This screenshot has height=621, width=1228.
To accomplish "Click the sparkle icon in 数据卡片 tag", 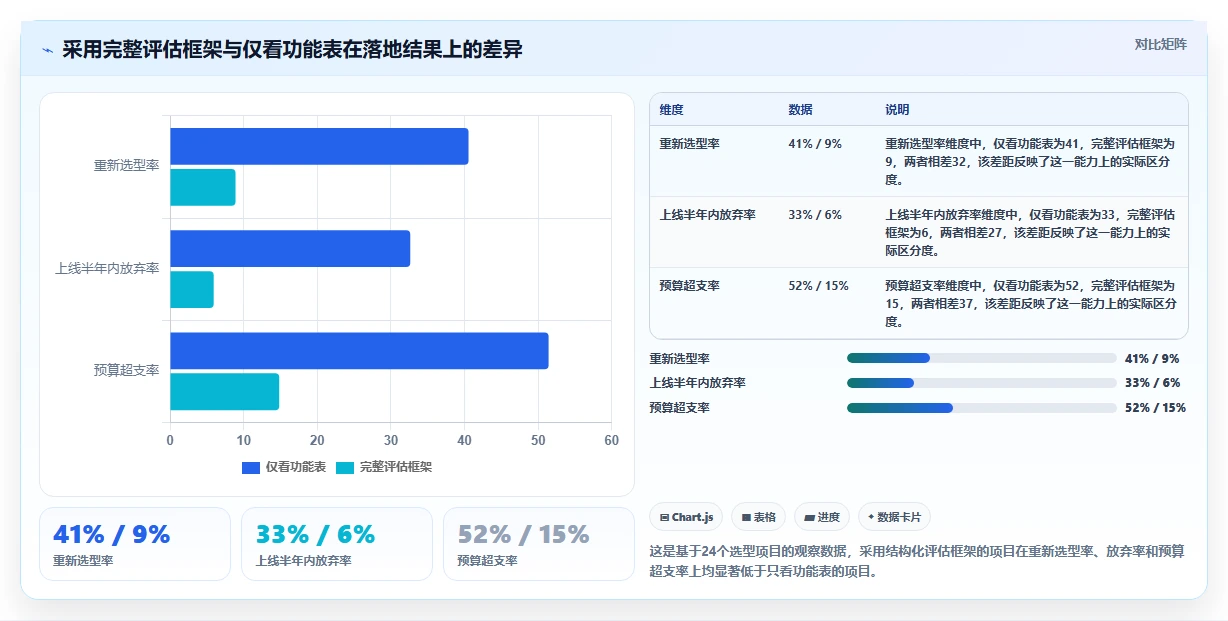I will pyautogui.click(x=871, y=517).
